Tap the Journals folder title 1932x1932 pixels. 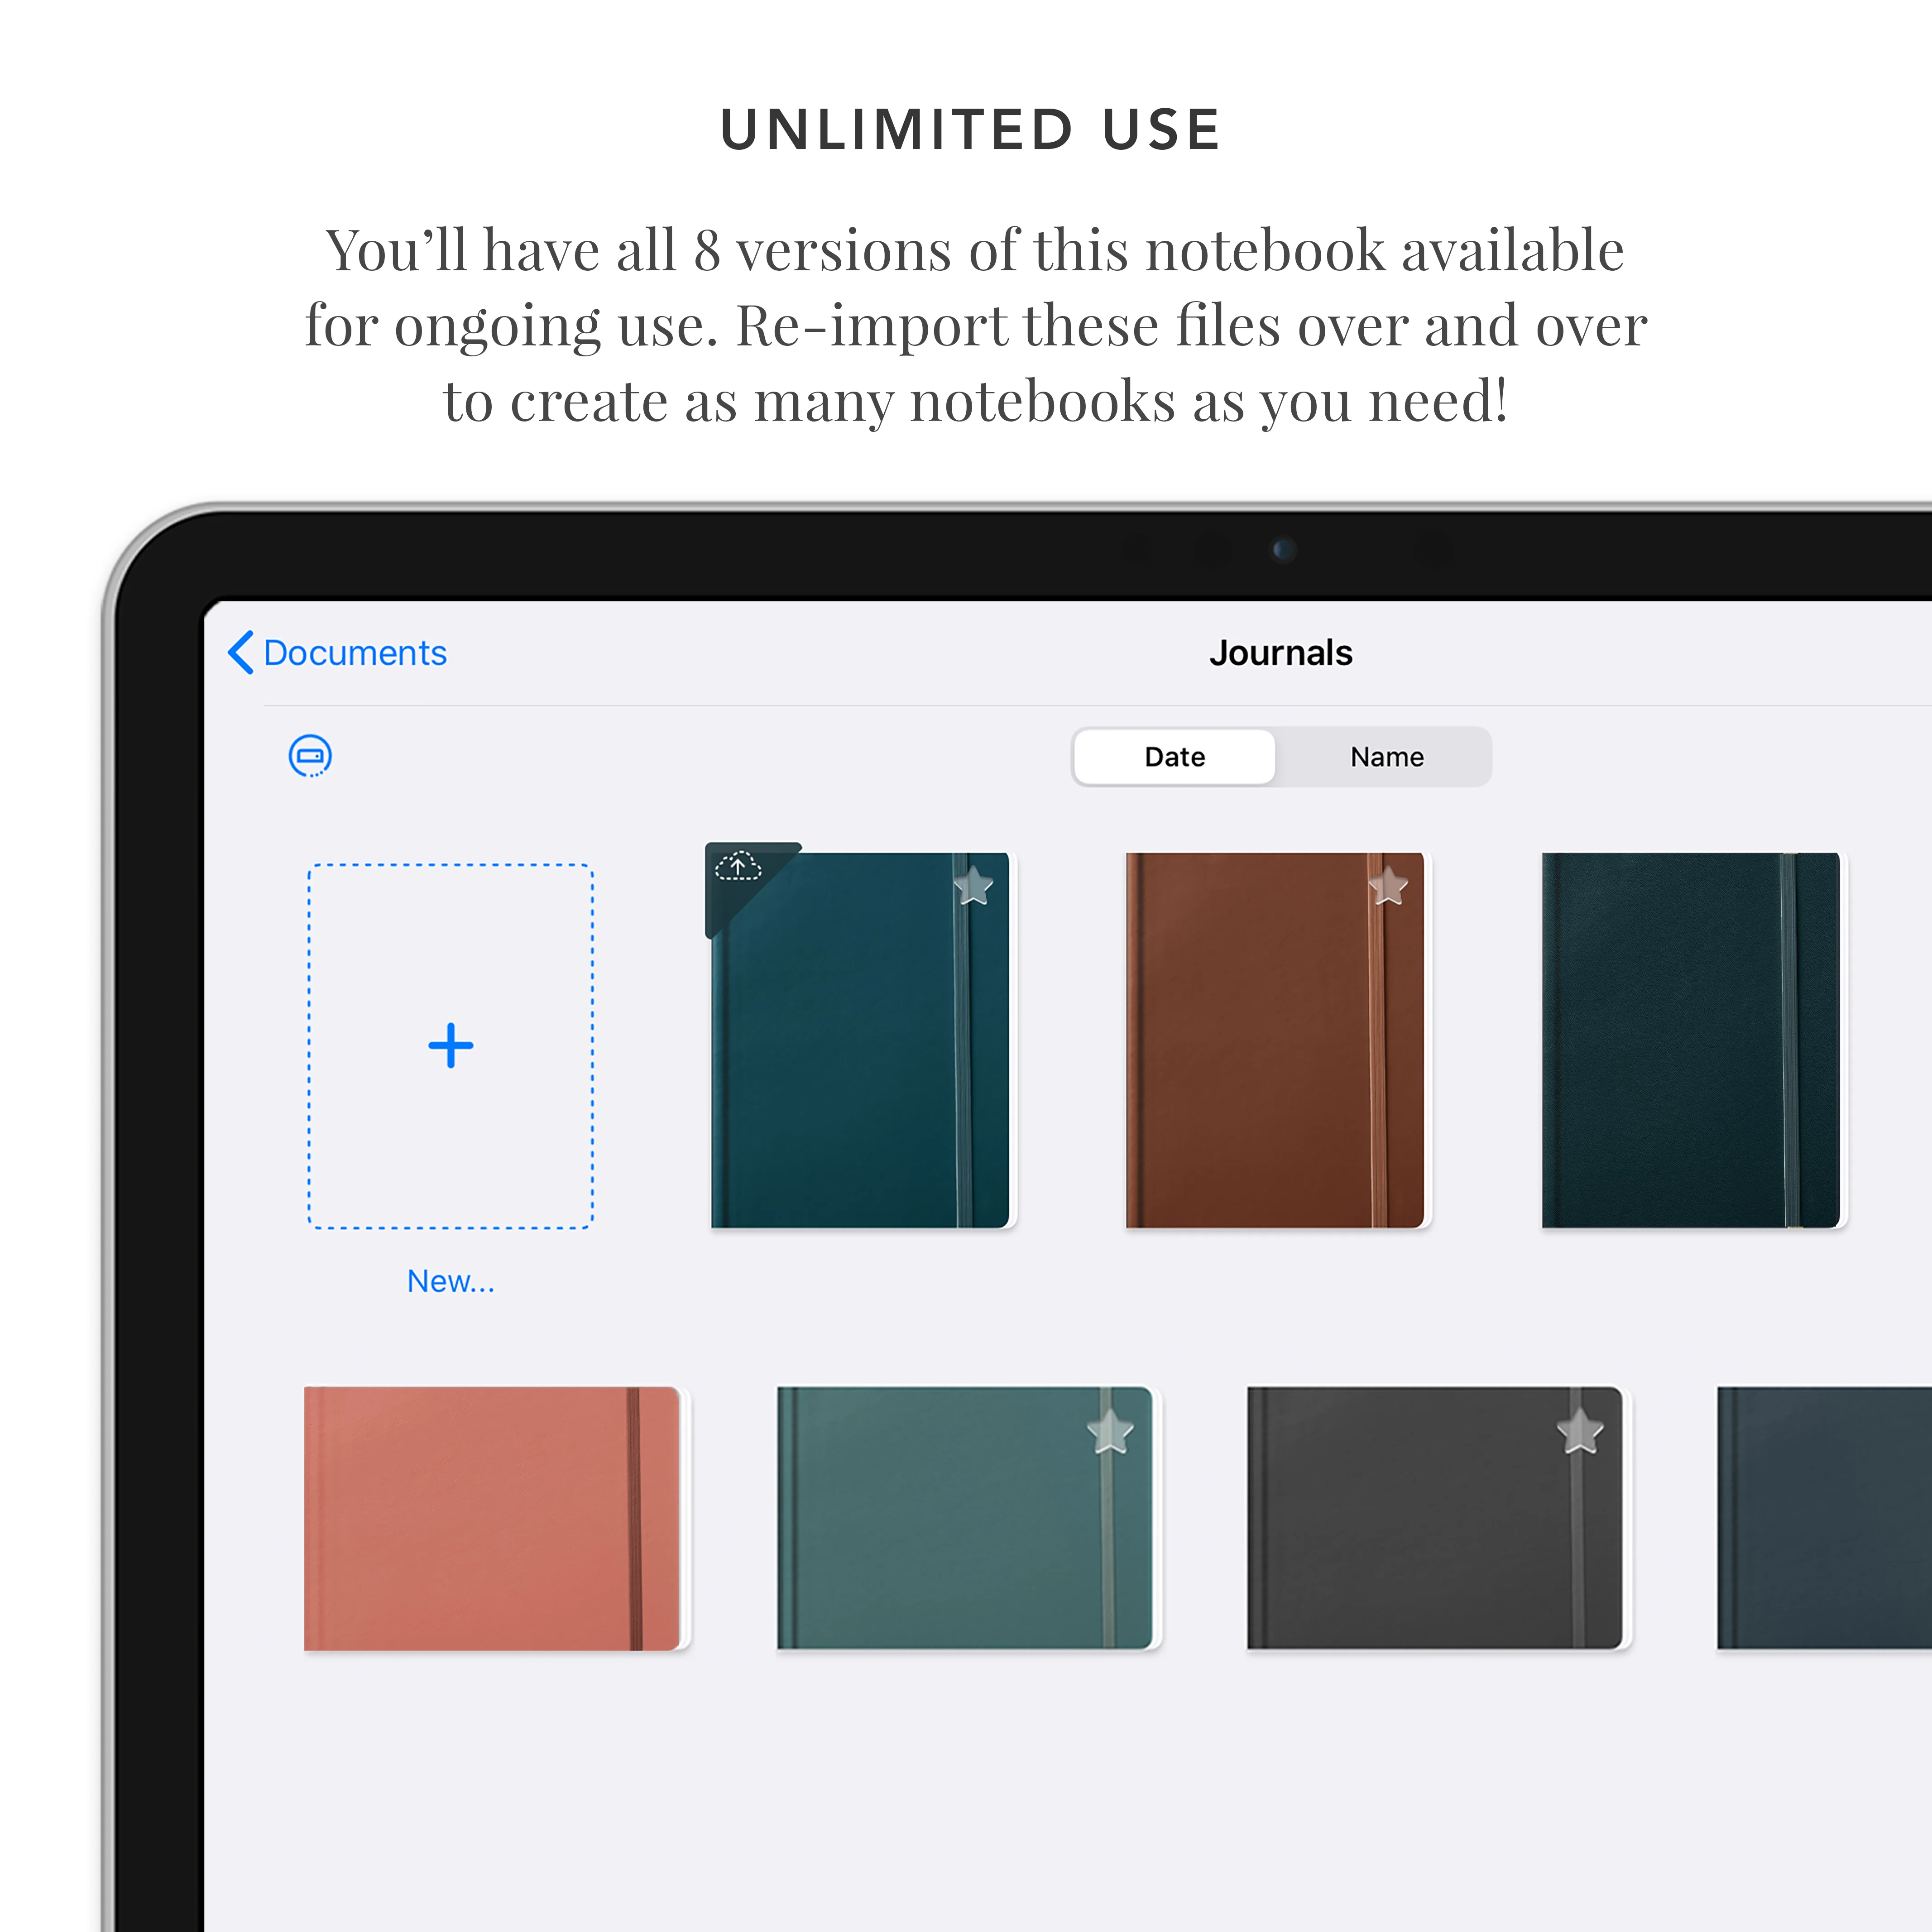(x=1281, y=652)
